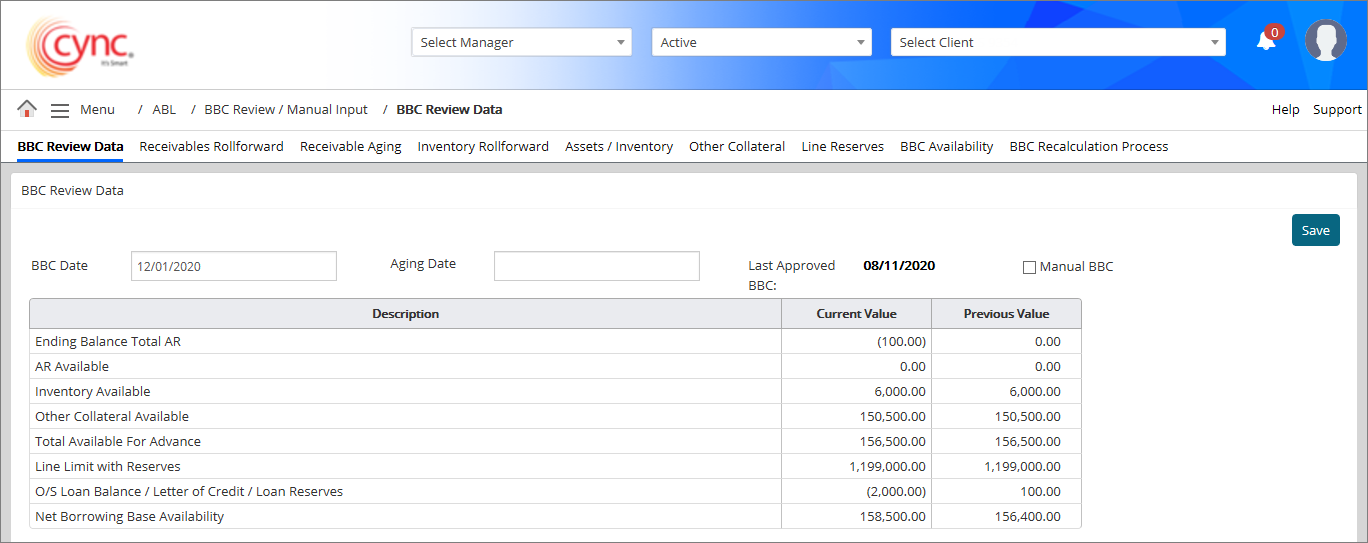The image size is (1368, 543).
Task: Open the Active status dropdown
Action: (x=761, y=42)
